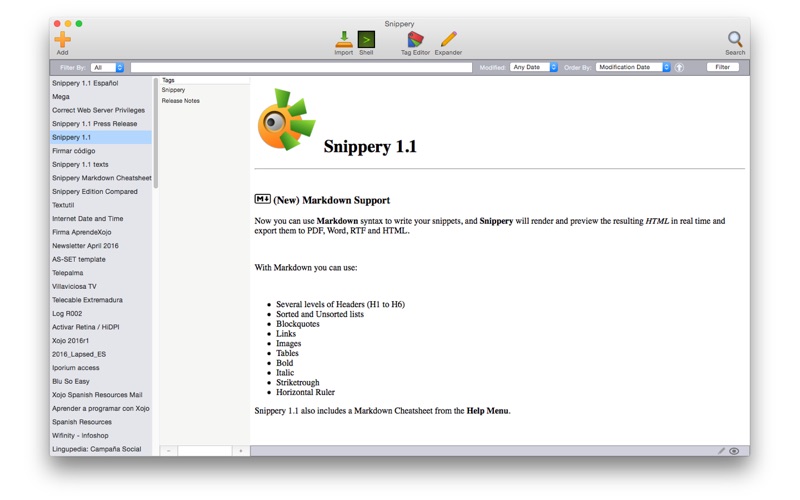This screenshot has width=800, height=500.
Task: Select 2016_Lapsed_ES snippet
Action: [x=101, y=354]
